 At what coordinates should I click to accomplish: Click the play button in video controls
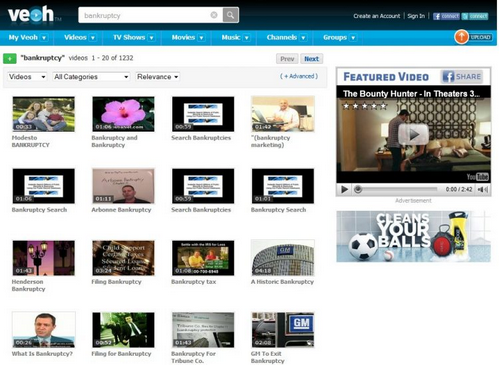point(344,190)
